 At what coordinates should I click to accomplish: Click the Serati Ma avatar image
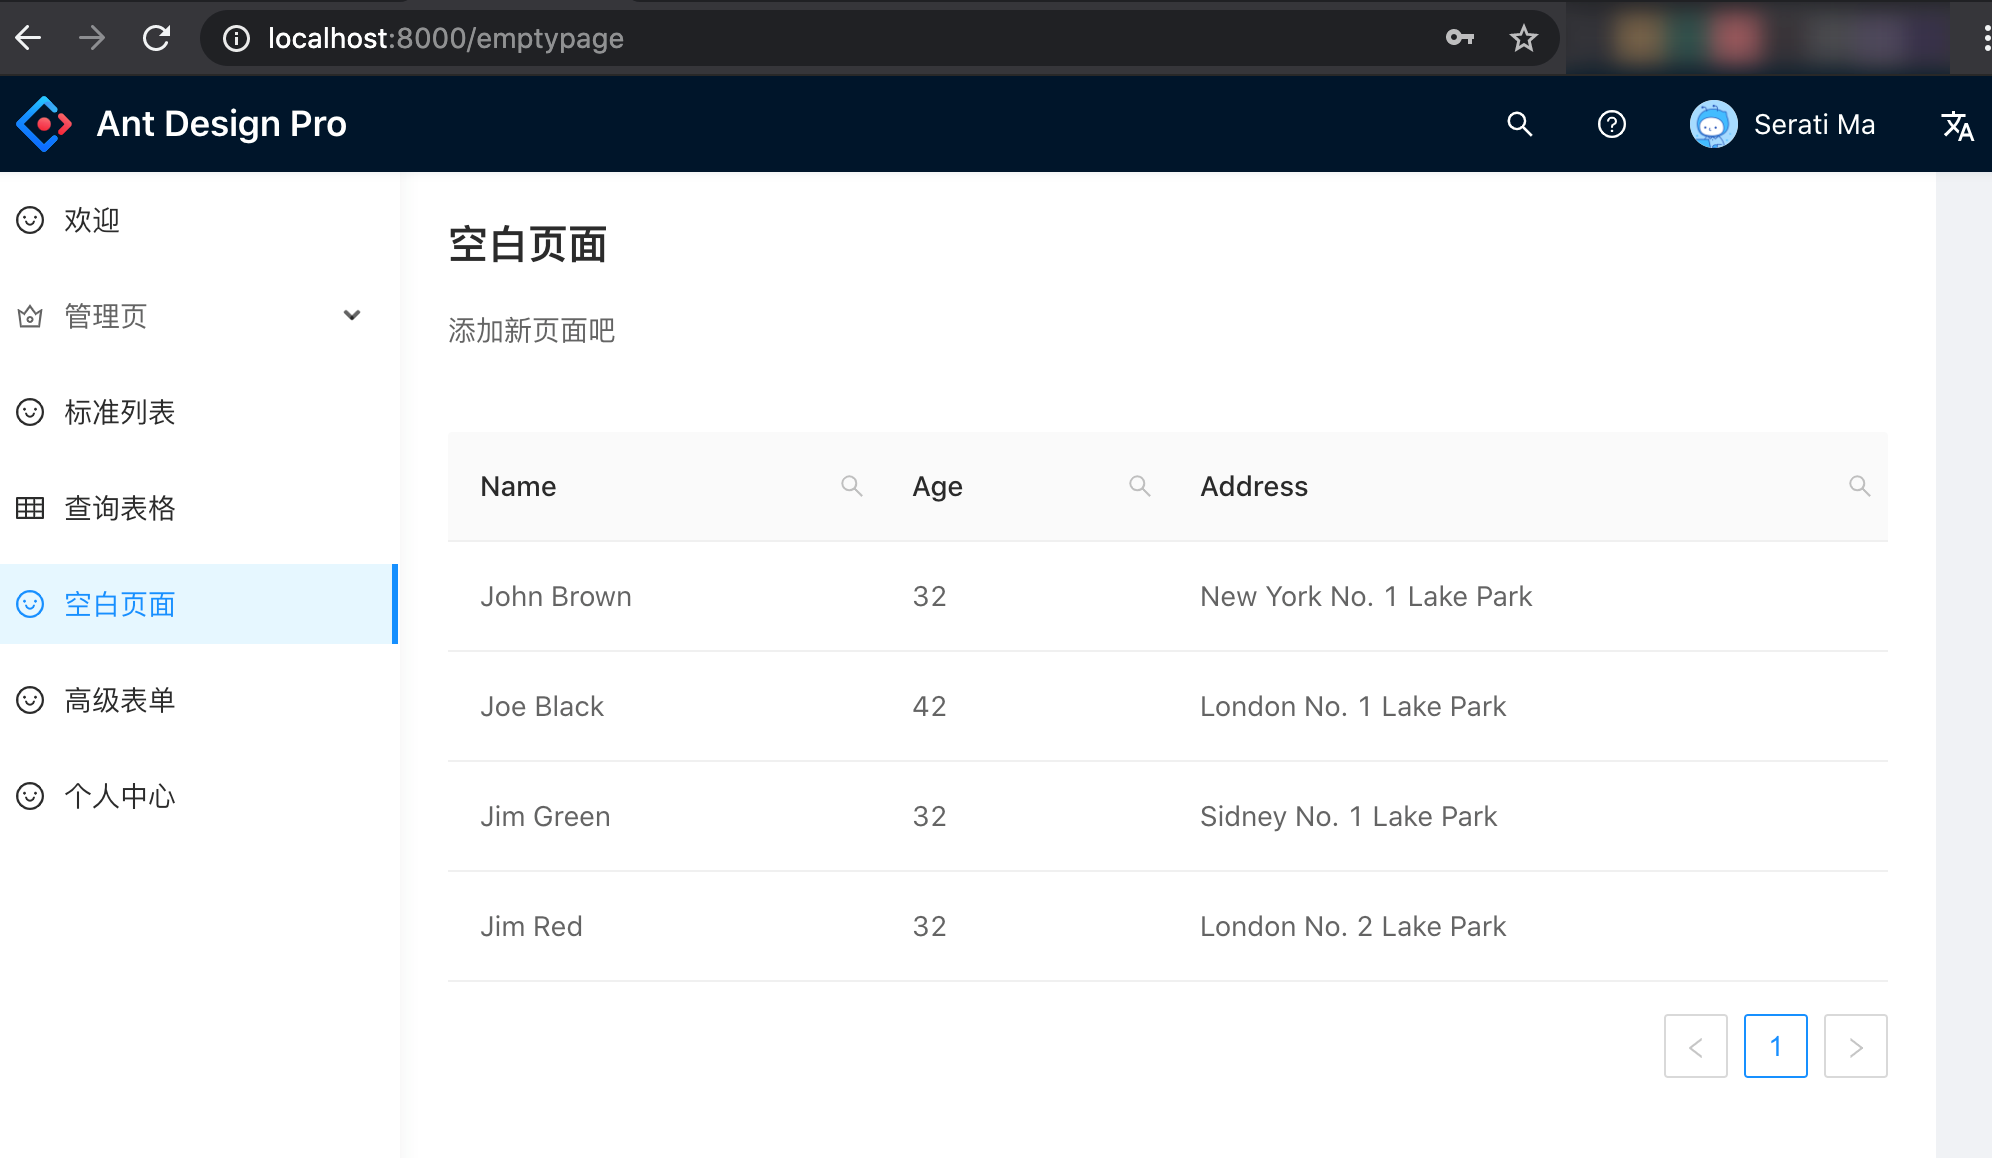1713,124
